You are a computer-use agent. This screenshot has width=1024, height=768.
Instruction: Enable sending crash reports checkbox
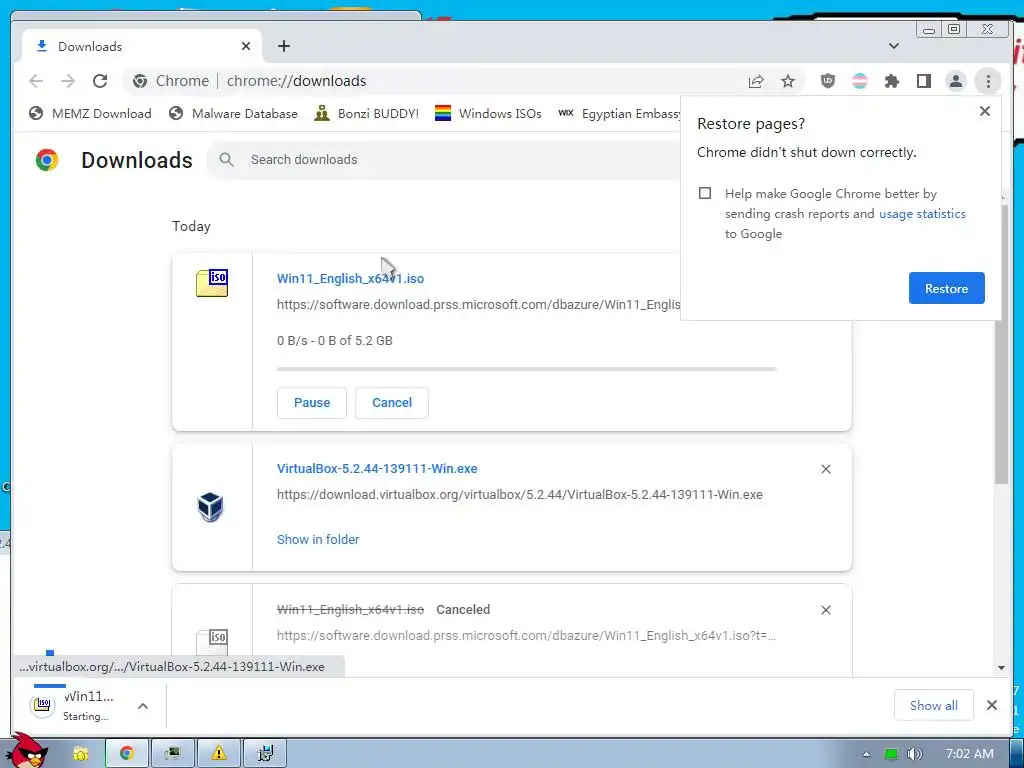(705, 193)
